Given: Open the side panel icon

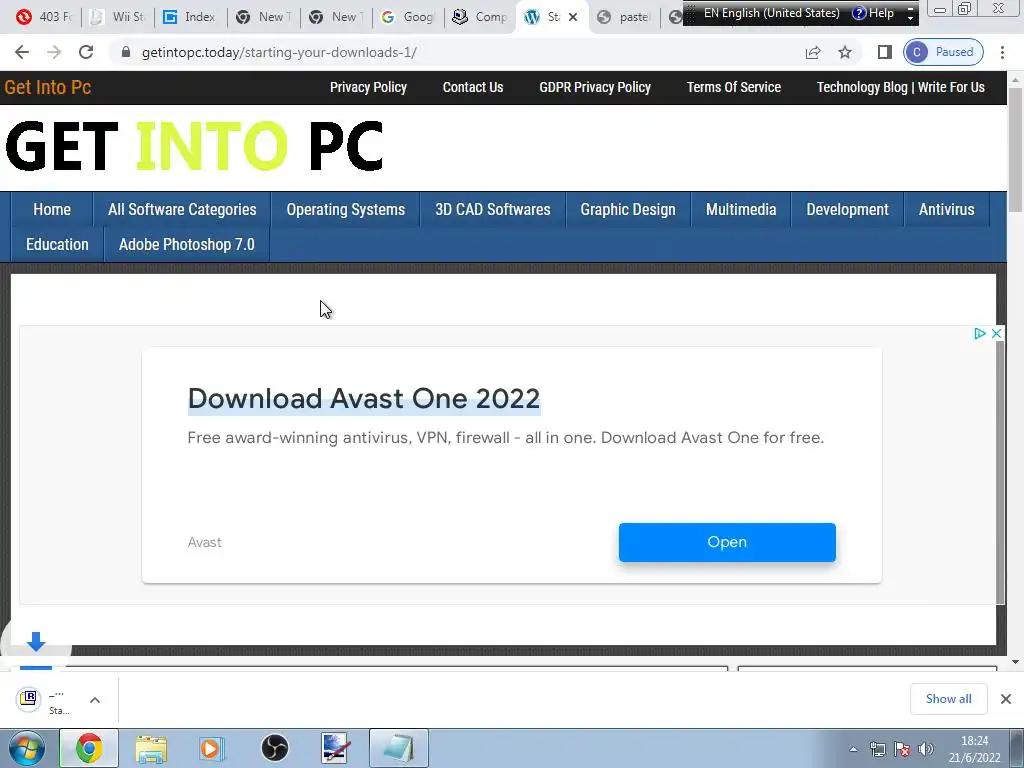Looking at the screenshot, I should [x=884, y=52].
